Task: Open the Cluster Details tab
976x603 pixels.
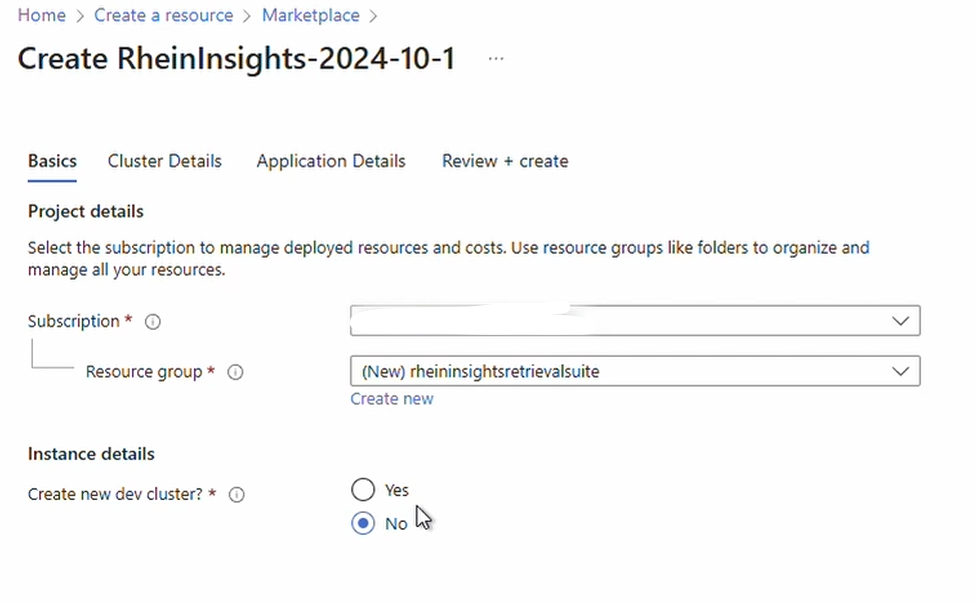Action: point(164,161)
